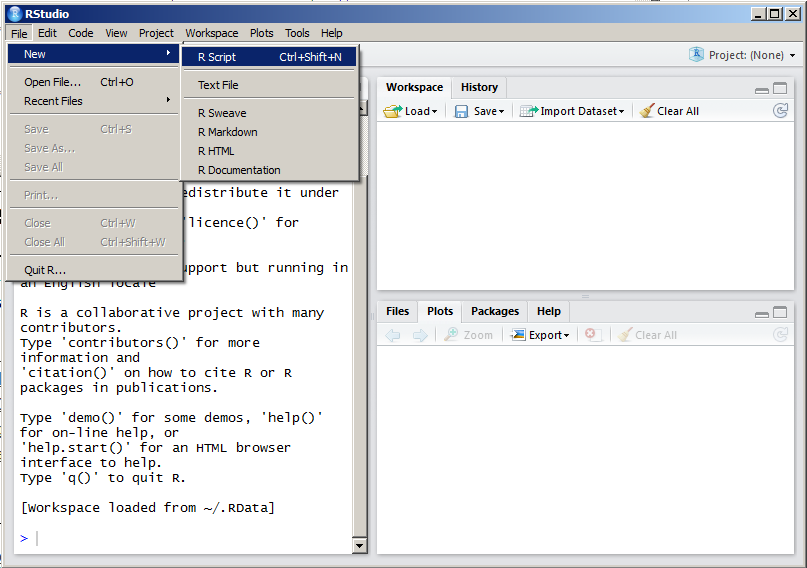This screenshot has width=807, height=568.
Task: Click the console scrollbar down arrow
Action: [x=360, y=546]
